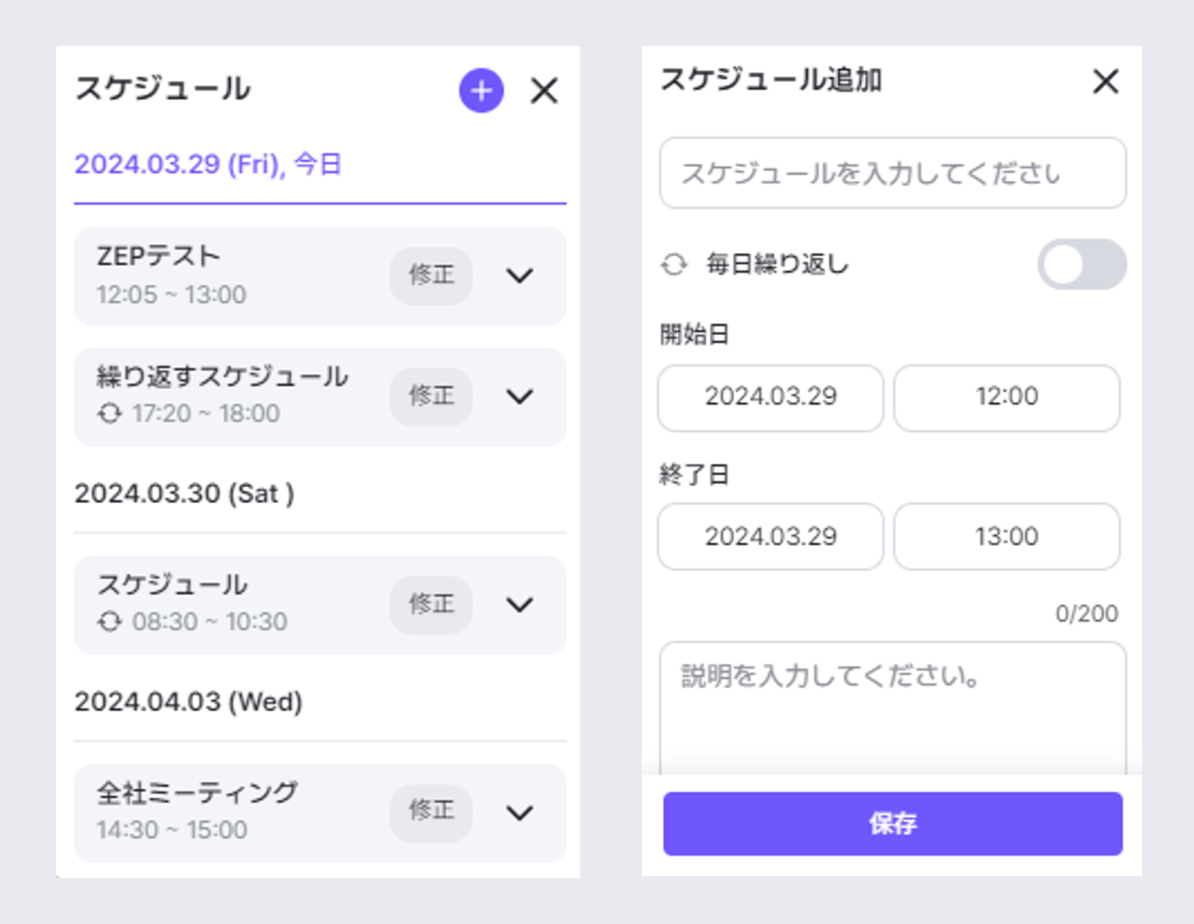Click the 説明 description text area
The width and height of the screenshot is (1194, 924).
892,708
